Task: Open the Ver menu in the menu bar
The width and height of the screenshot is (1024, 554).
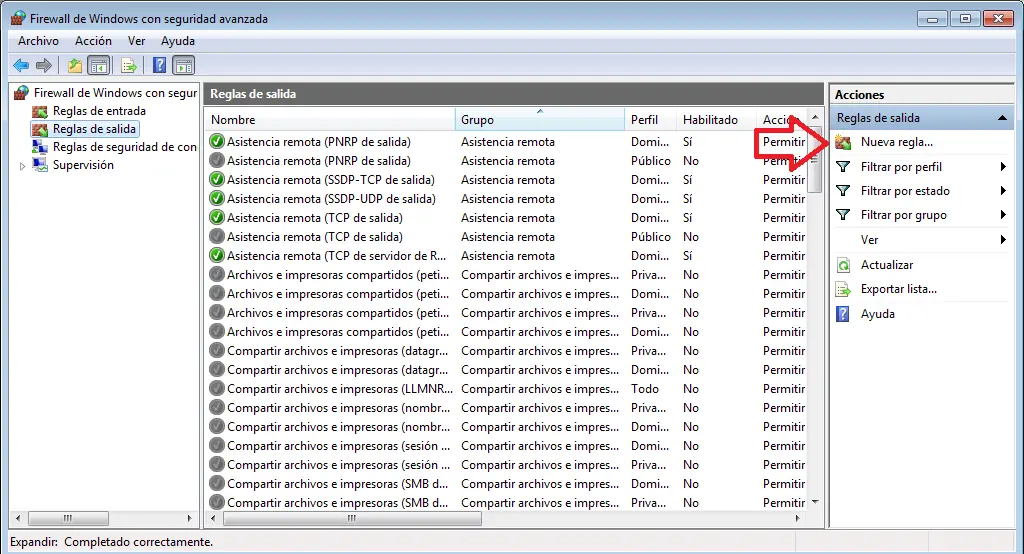Action: pyautogui.click(x=136, y=41)
